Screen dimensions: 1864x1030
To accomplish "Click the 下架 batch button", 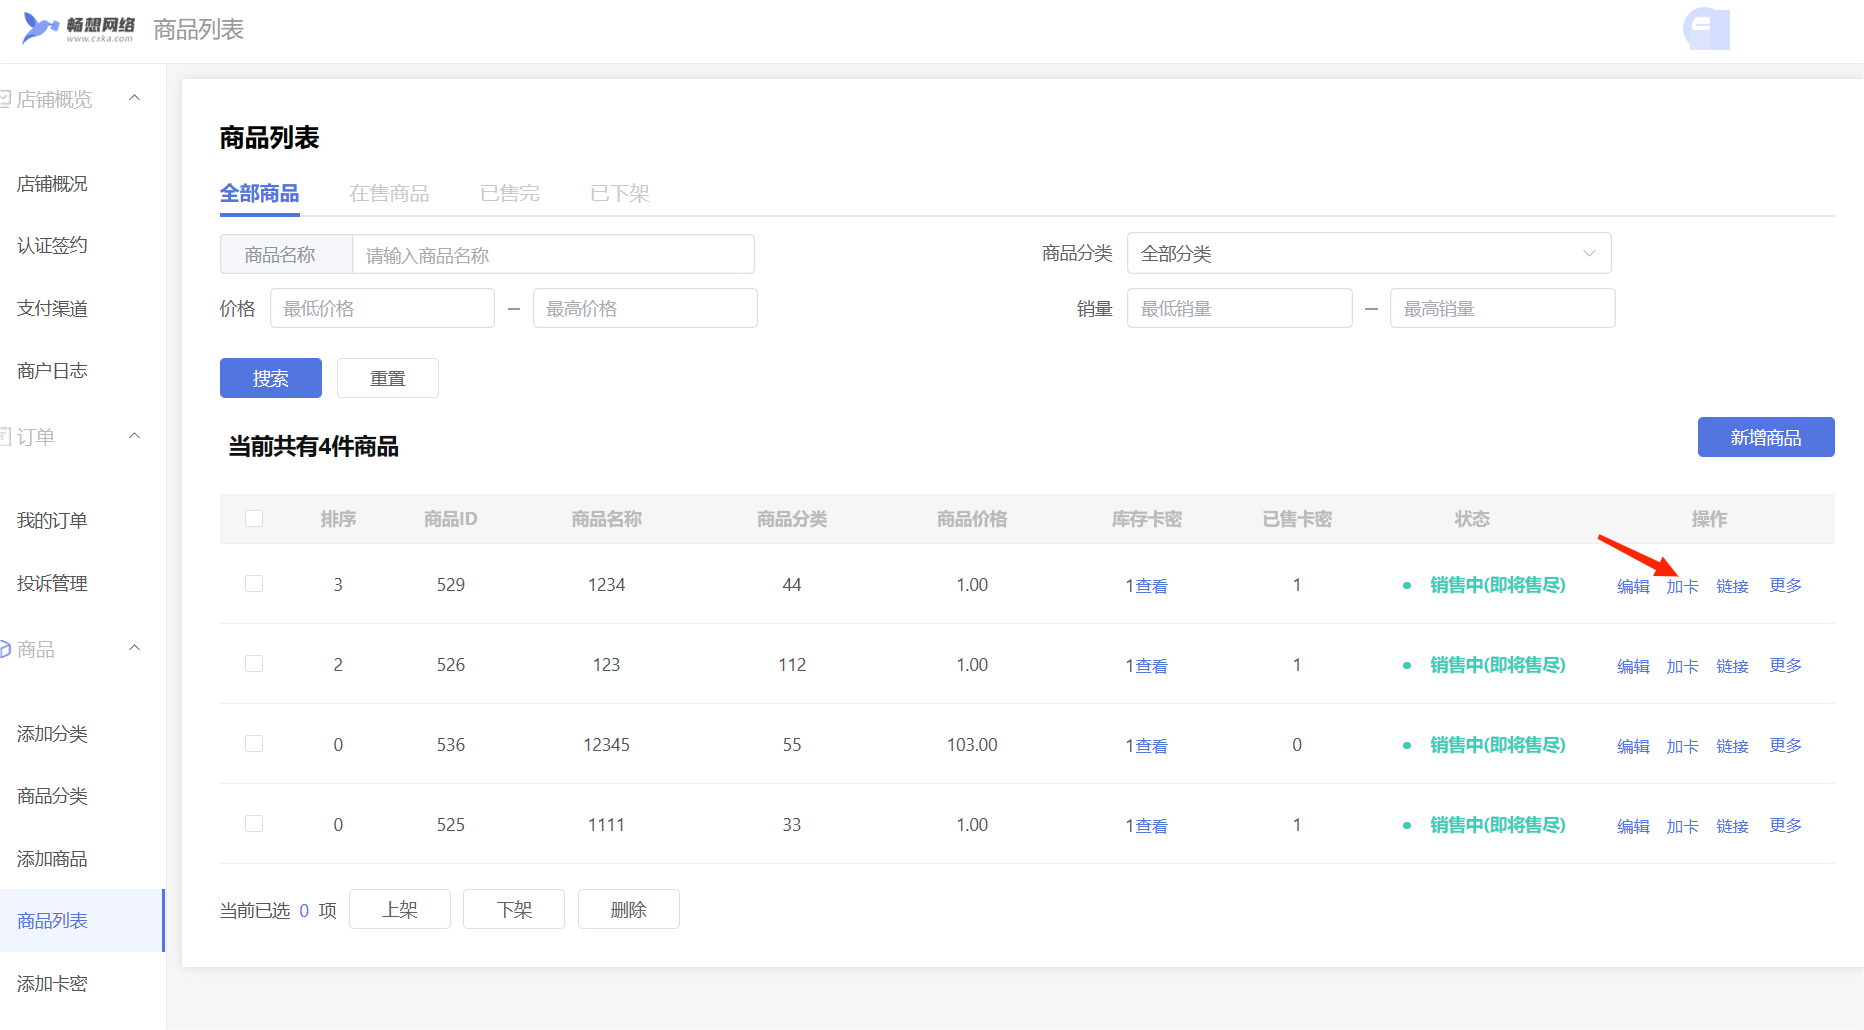I will click(x=514, y=909).
